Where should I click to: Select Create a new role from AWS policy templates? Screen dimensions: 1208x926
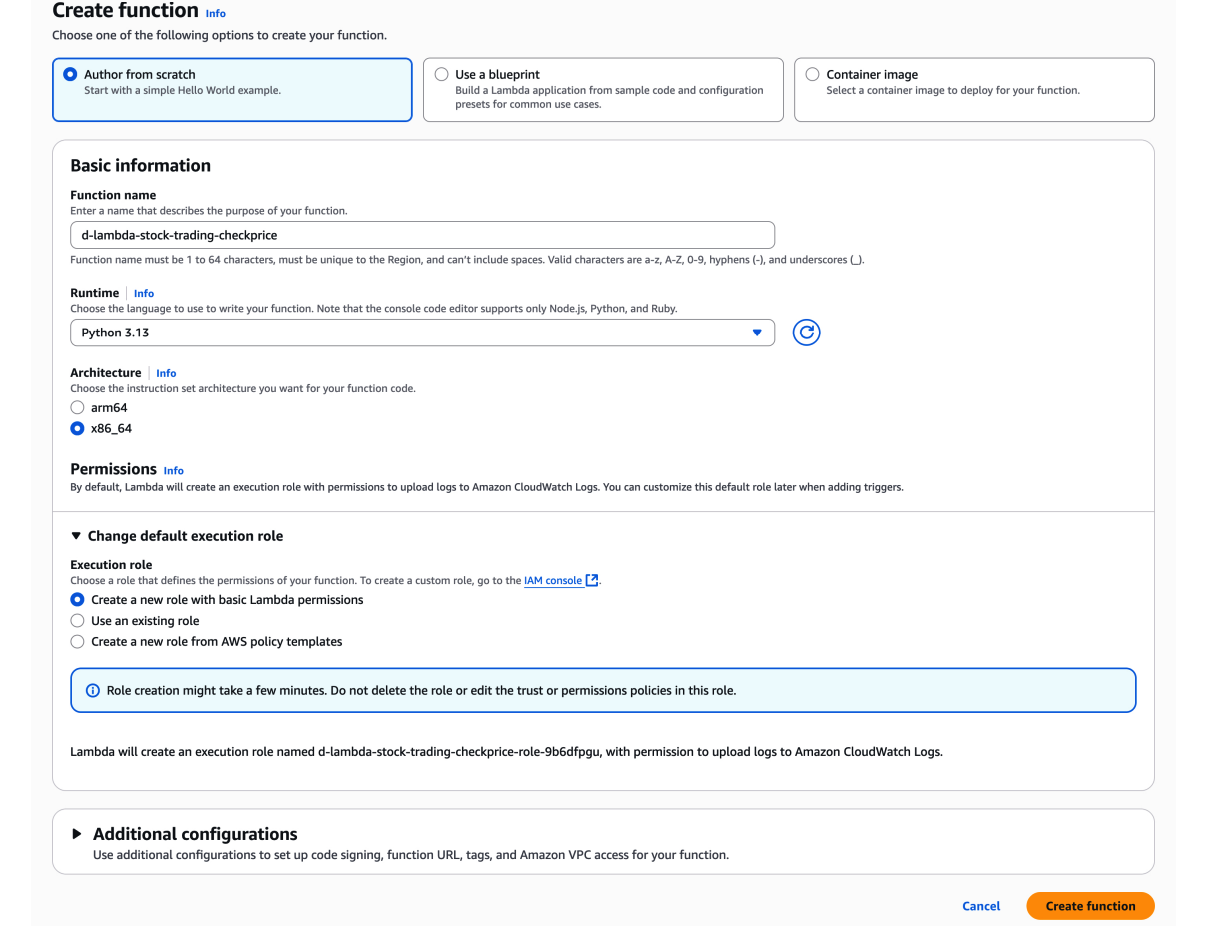click(77, 642)
